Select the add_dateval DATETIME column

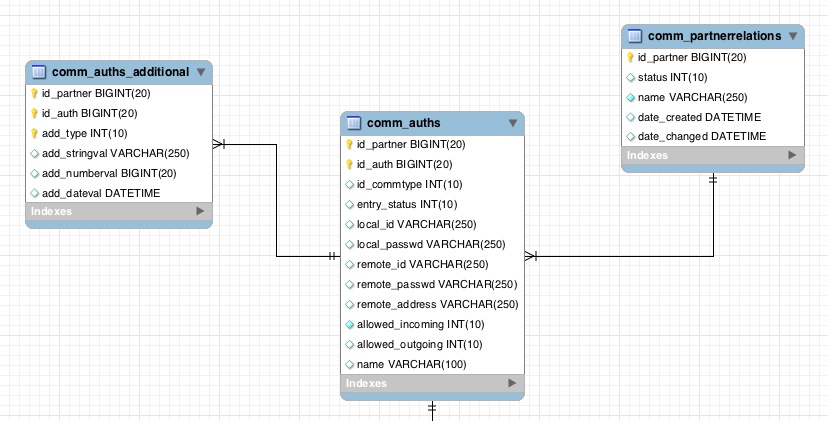[101, 193]
